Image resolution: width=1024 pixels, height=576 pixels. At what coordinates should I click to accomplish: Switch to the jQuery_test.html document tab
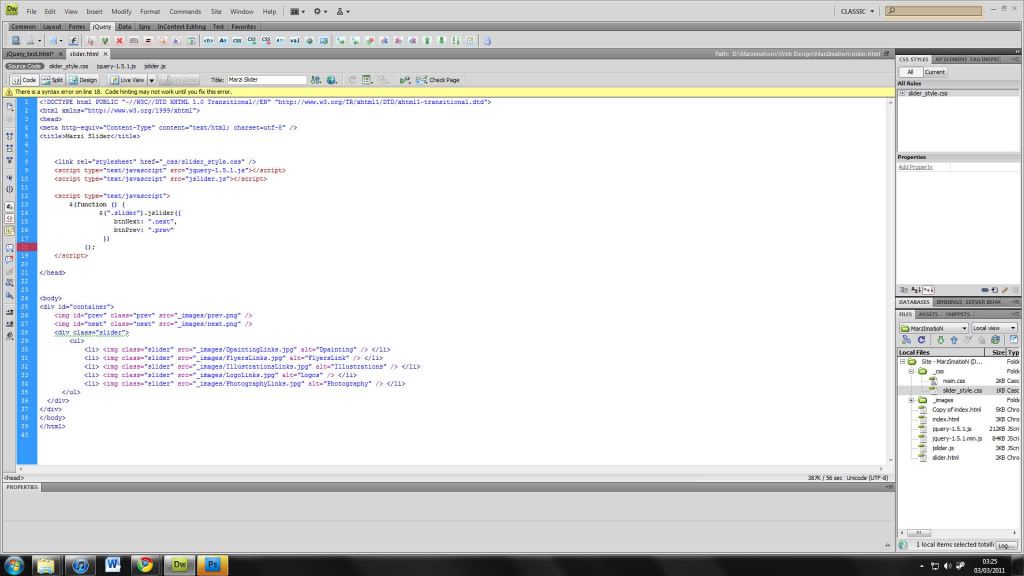click(28, 53)
